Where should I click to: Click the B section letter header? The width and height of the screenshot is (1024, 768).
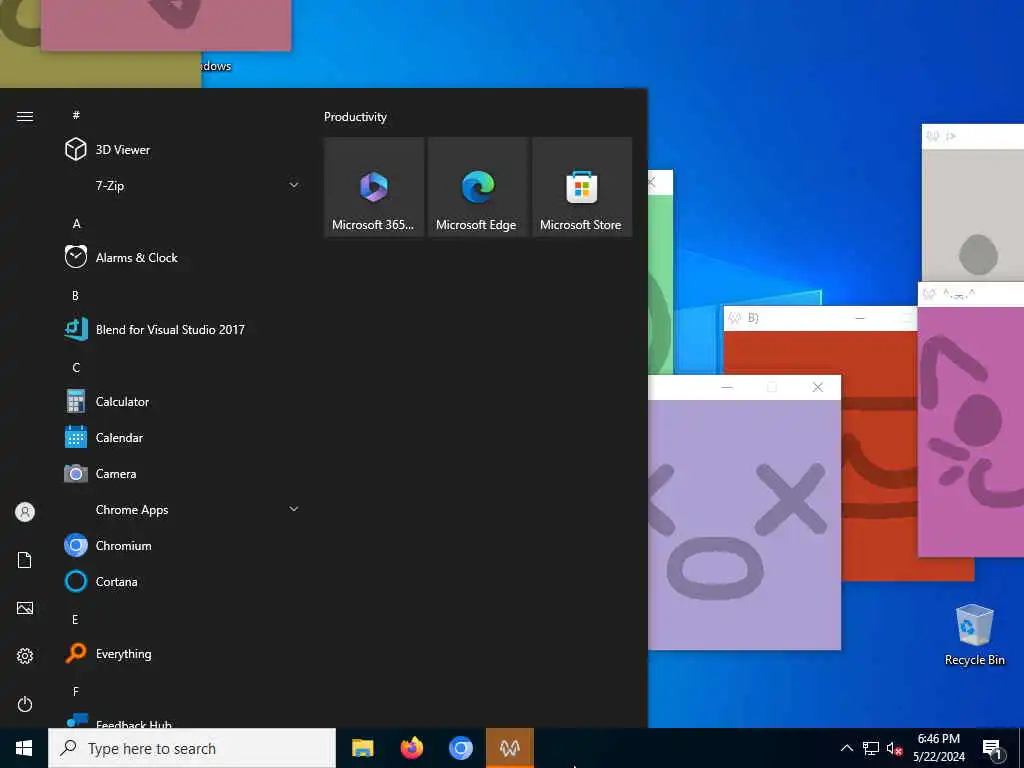click(75, 295)
